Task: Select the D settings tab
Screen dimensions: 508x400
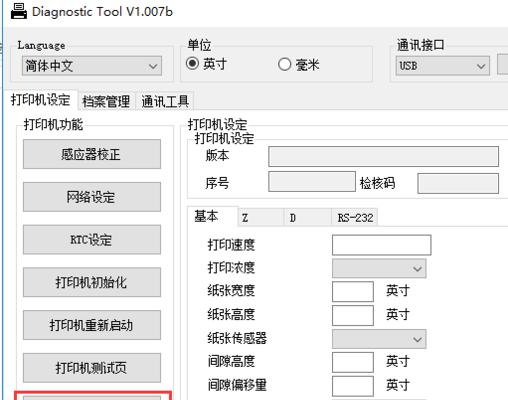Action: [308, 218]
